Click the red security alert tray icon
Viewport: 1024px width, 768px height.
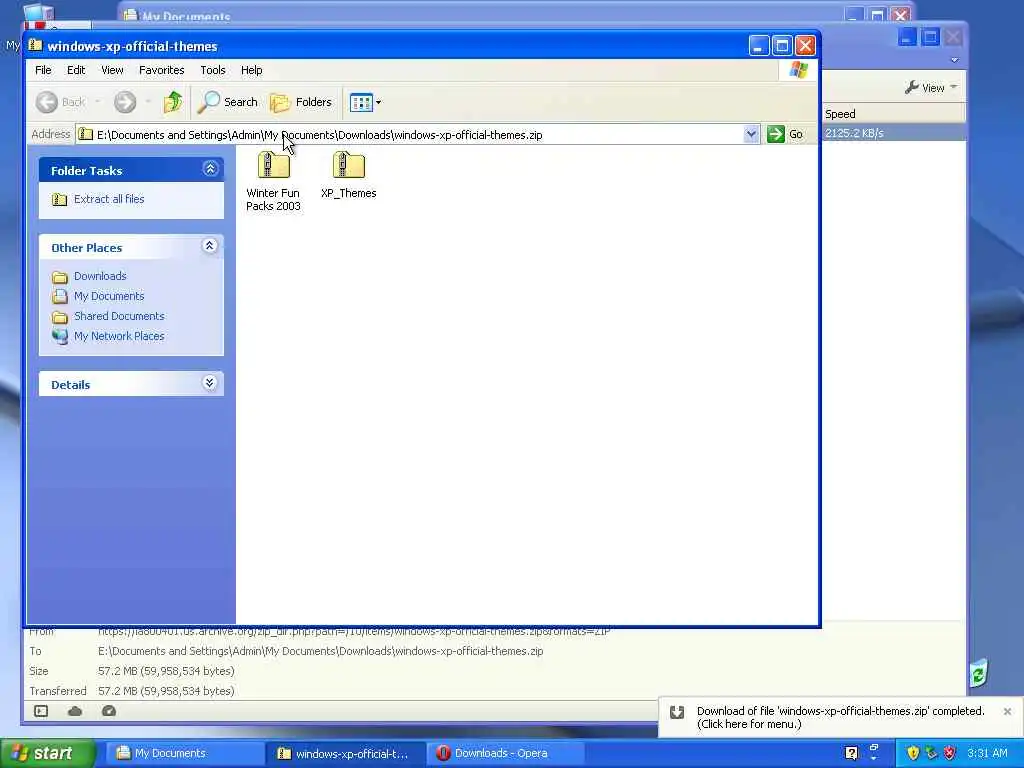(950, 753)
